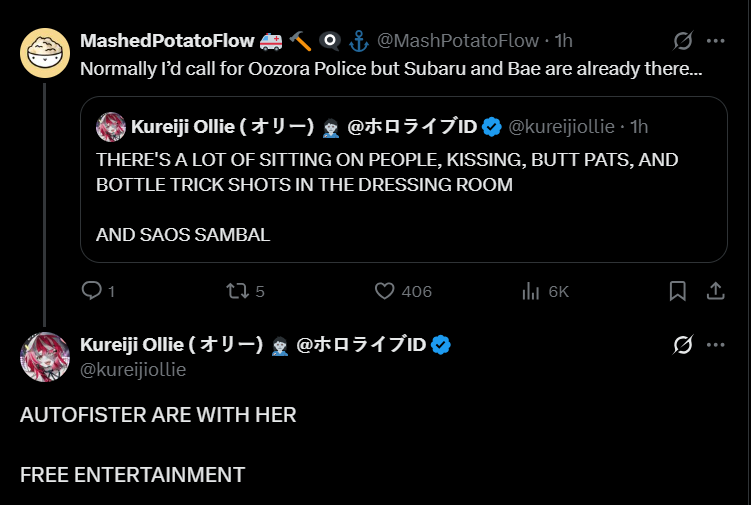Open the MashedPotatoFlow display name link
This screenshot has width=751, height=505.
point(166,41)
